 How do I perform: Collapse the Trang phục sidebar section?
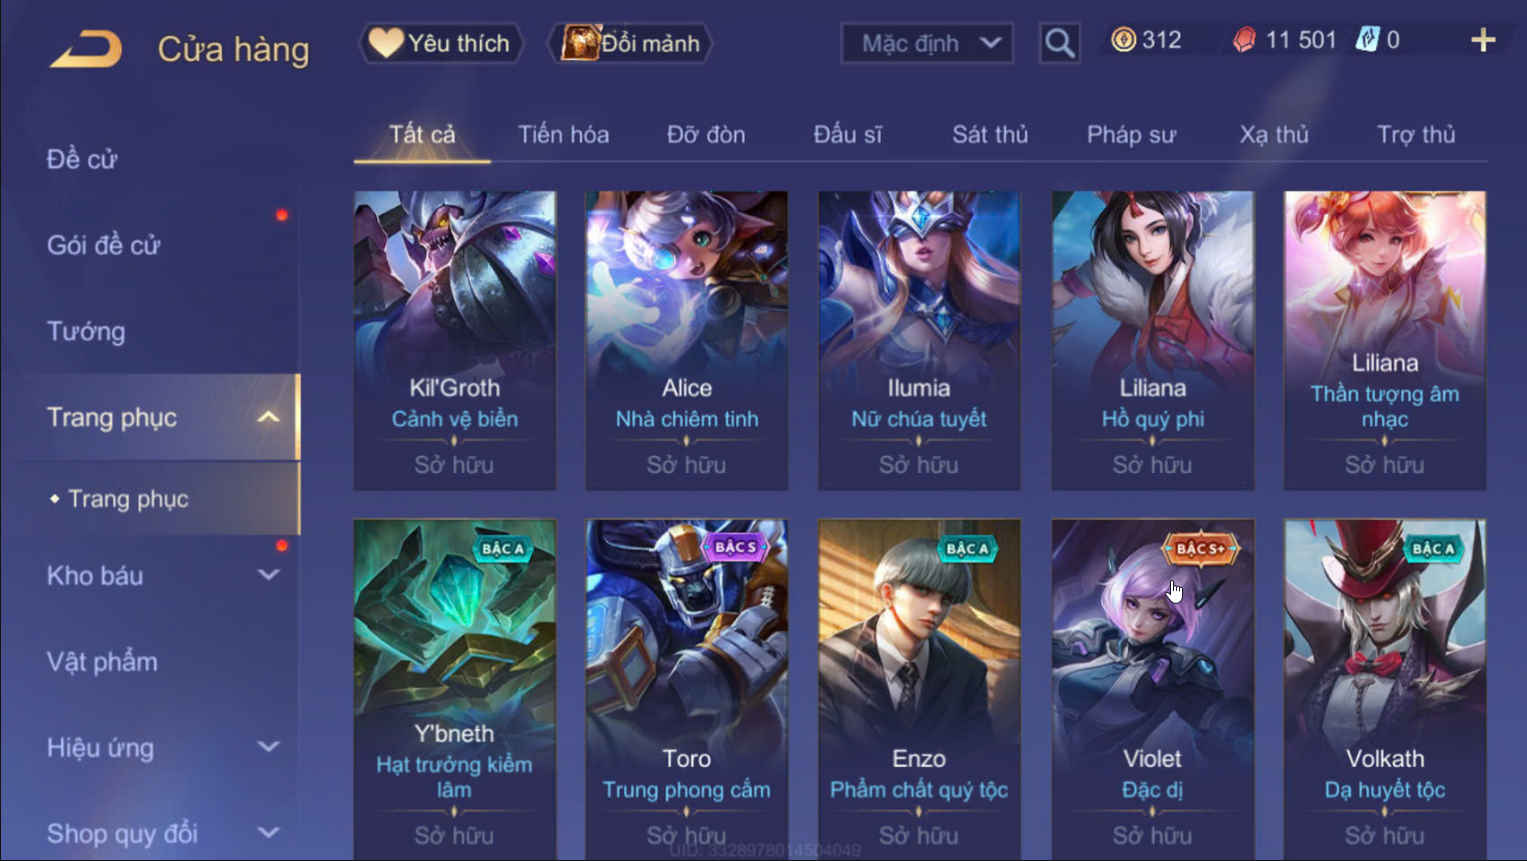click(x=268, y=417)
